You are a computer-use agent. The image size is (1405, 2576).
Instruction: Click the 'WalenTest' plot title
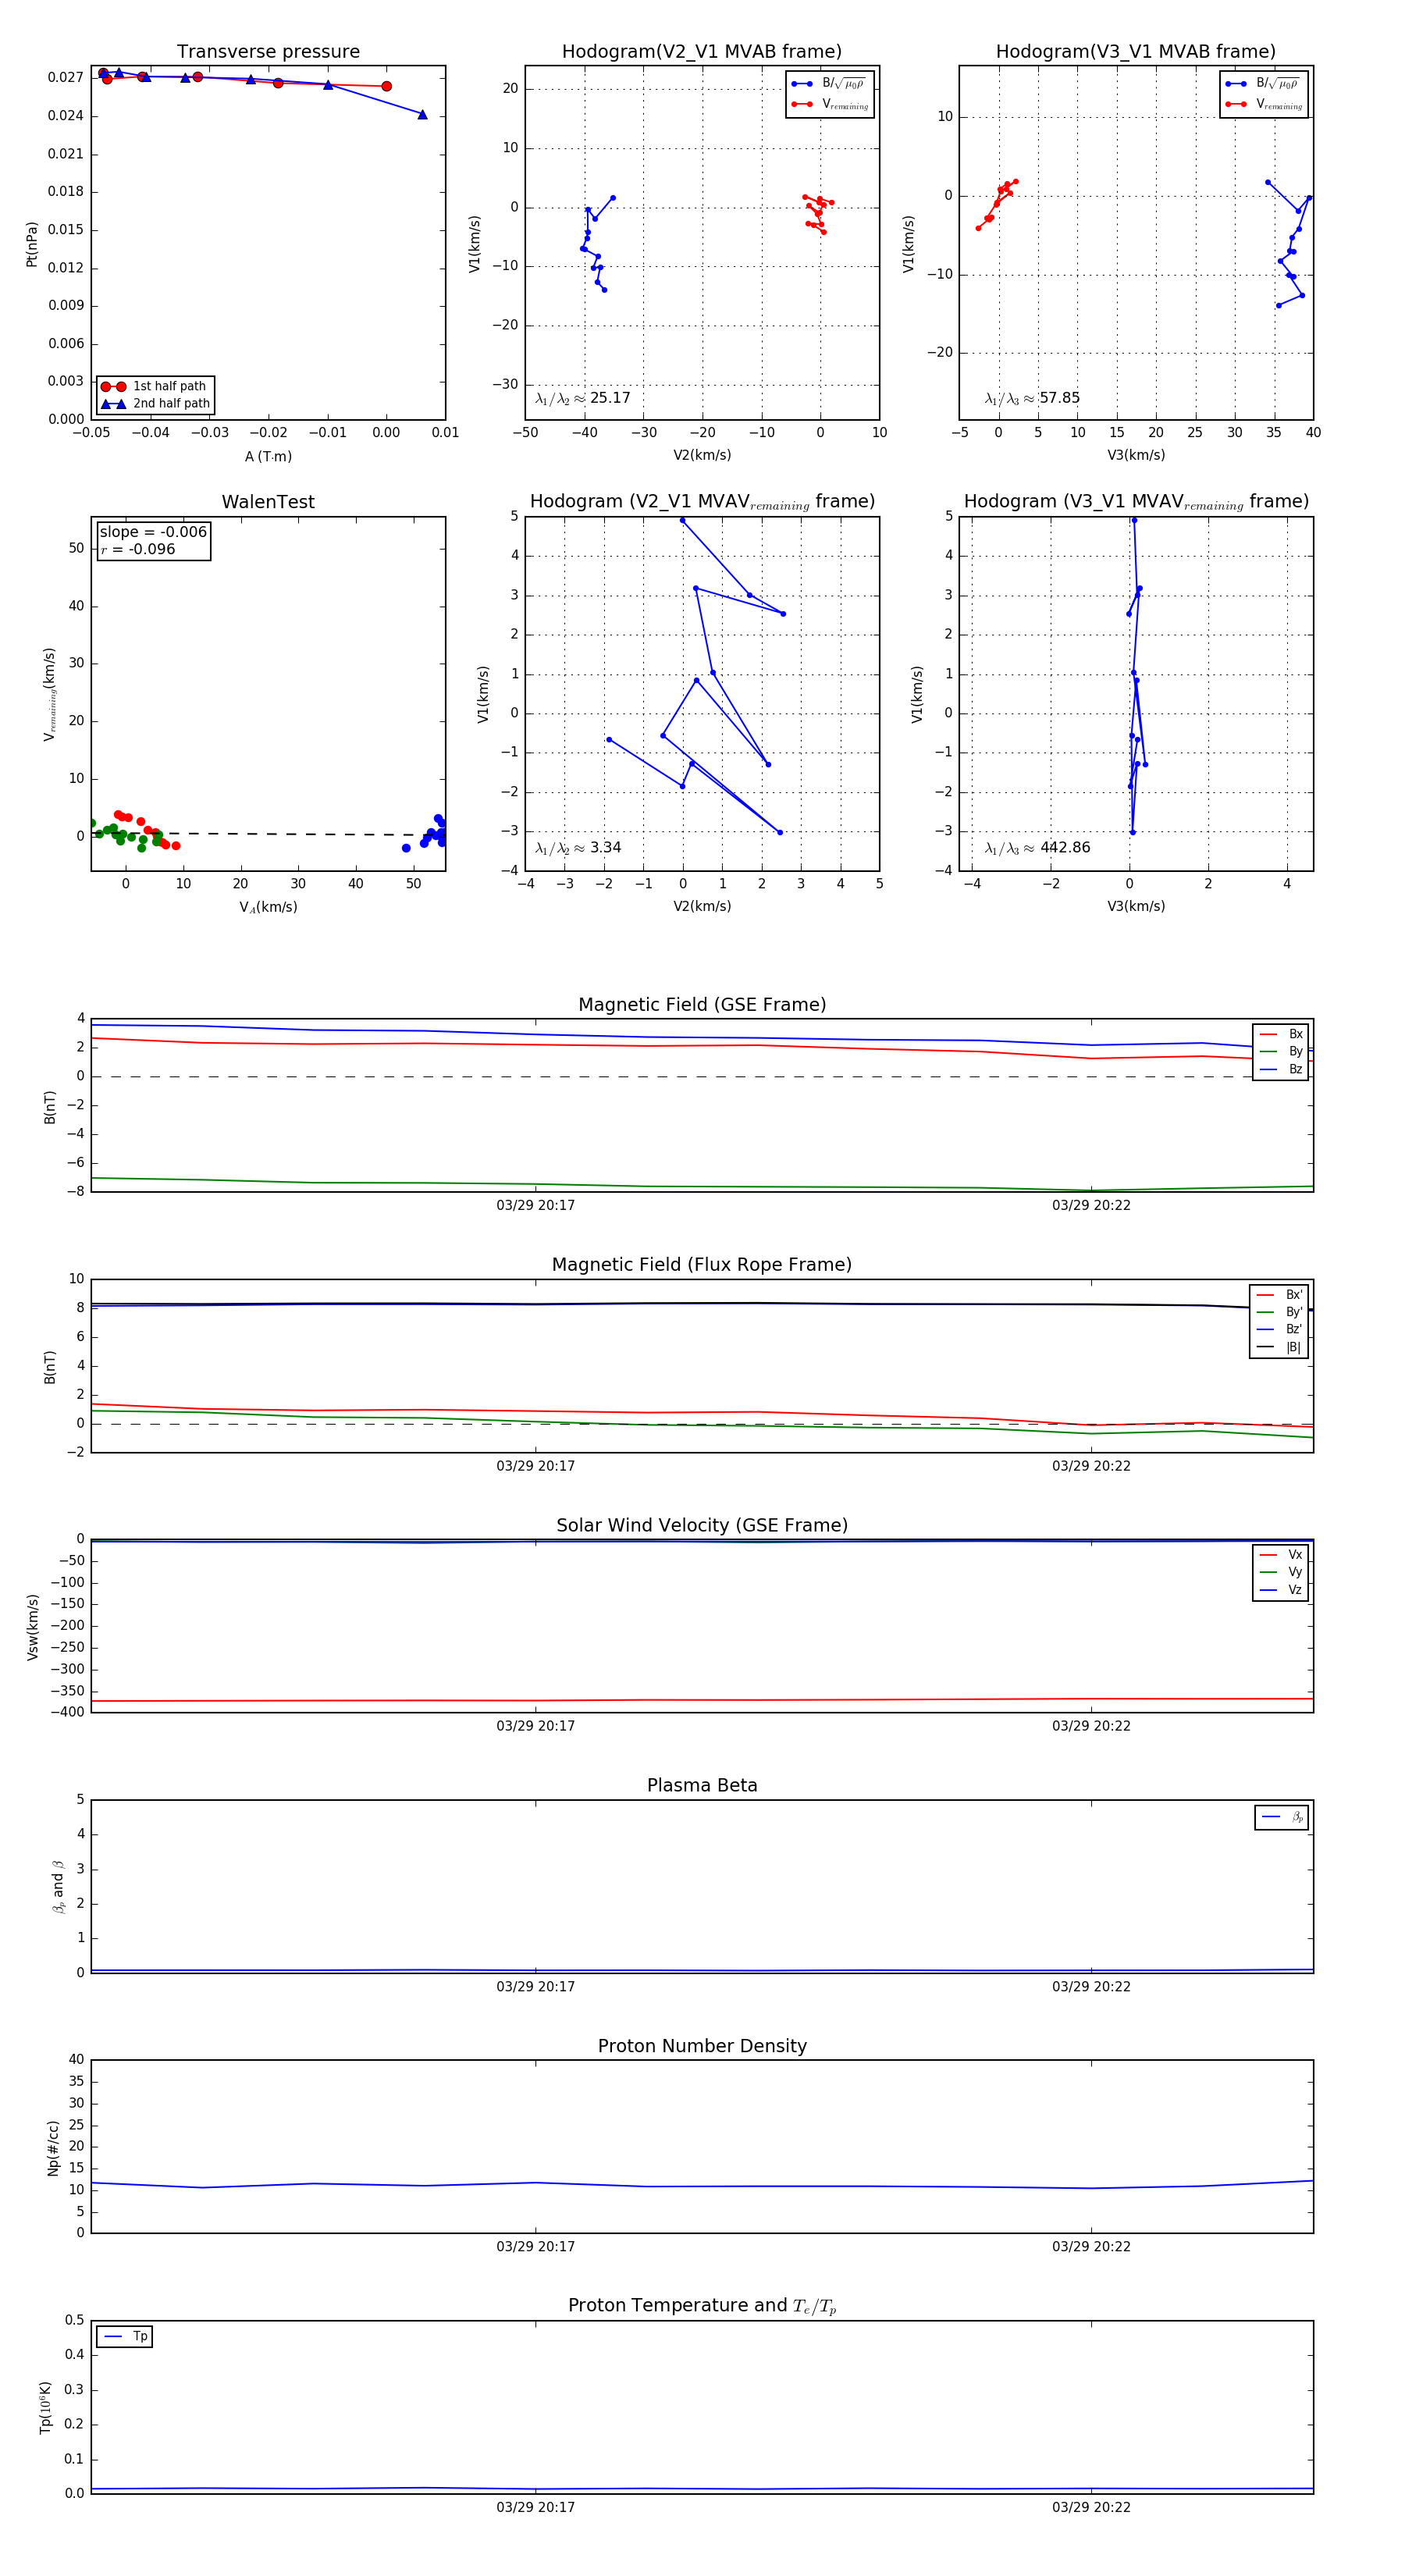pyautogui.click(x=268, y=502)
